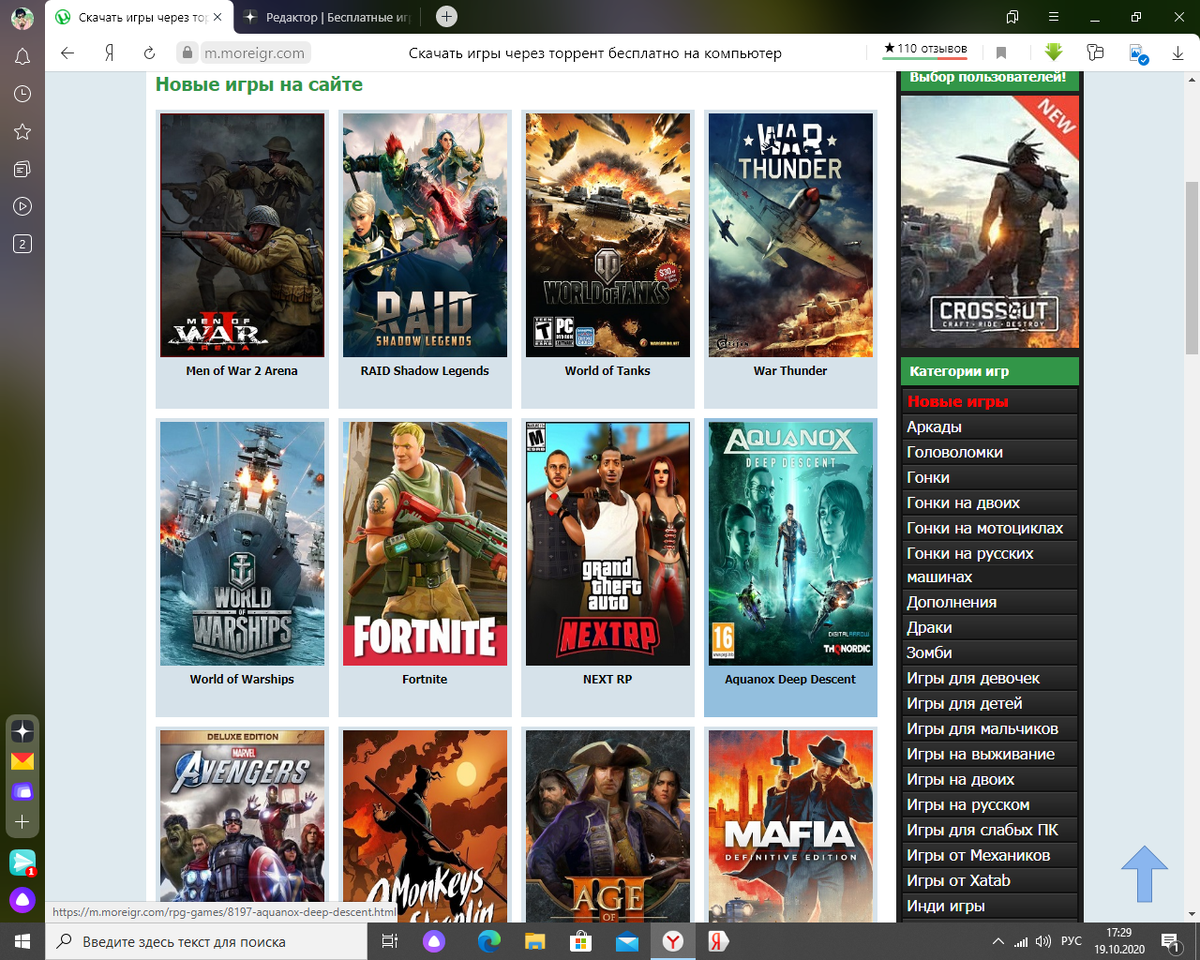Open mail app in sidebar
This screenshot has height=960, width=1200.
point(22,761)
